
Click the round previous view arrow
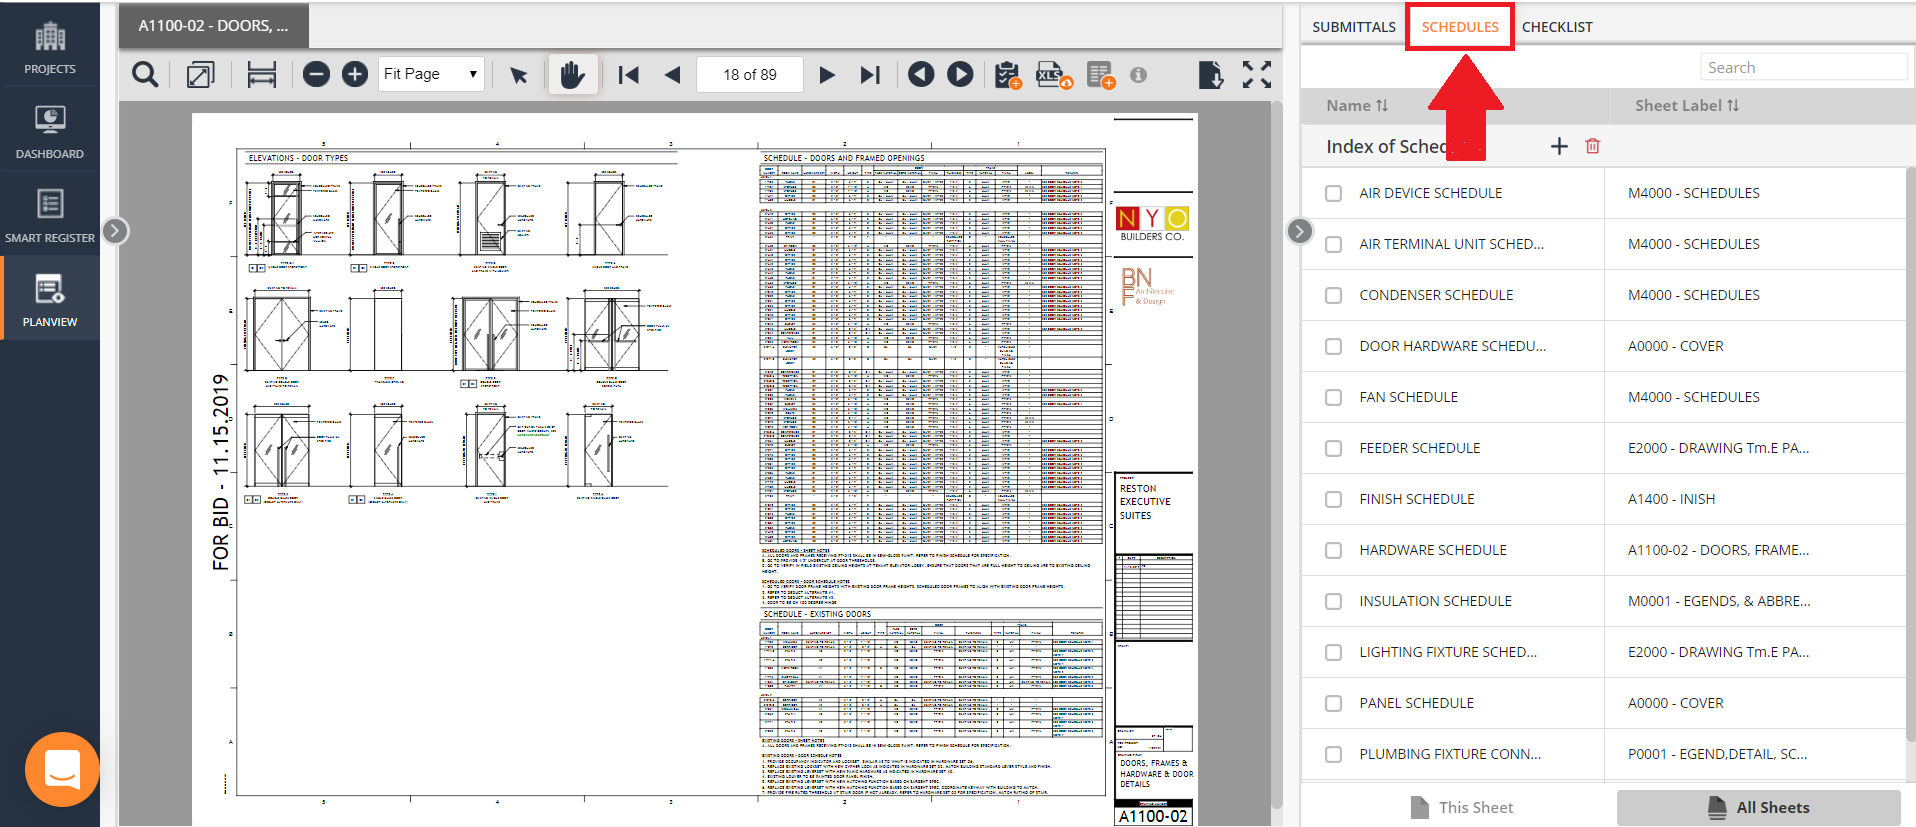pyautogui.click(x=921, y=74)
